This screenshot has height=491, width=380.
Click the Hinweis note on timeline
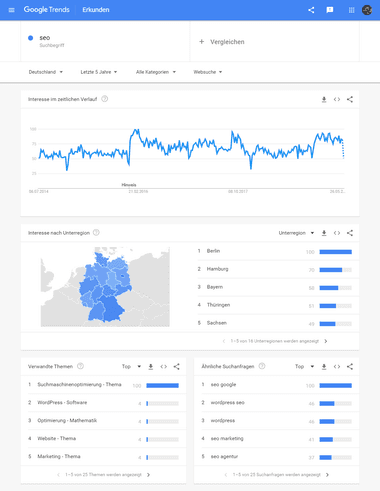pyautogui.click(x=129, y=185)
